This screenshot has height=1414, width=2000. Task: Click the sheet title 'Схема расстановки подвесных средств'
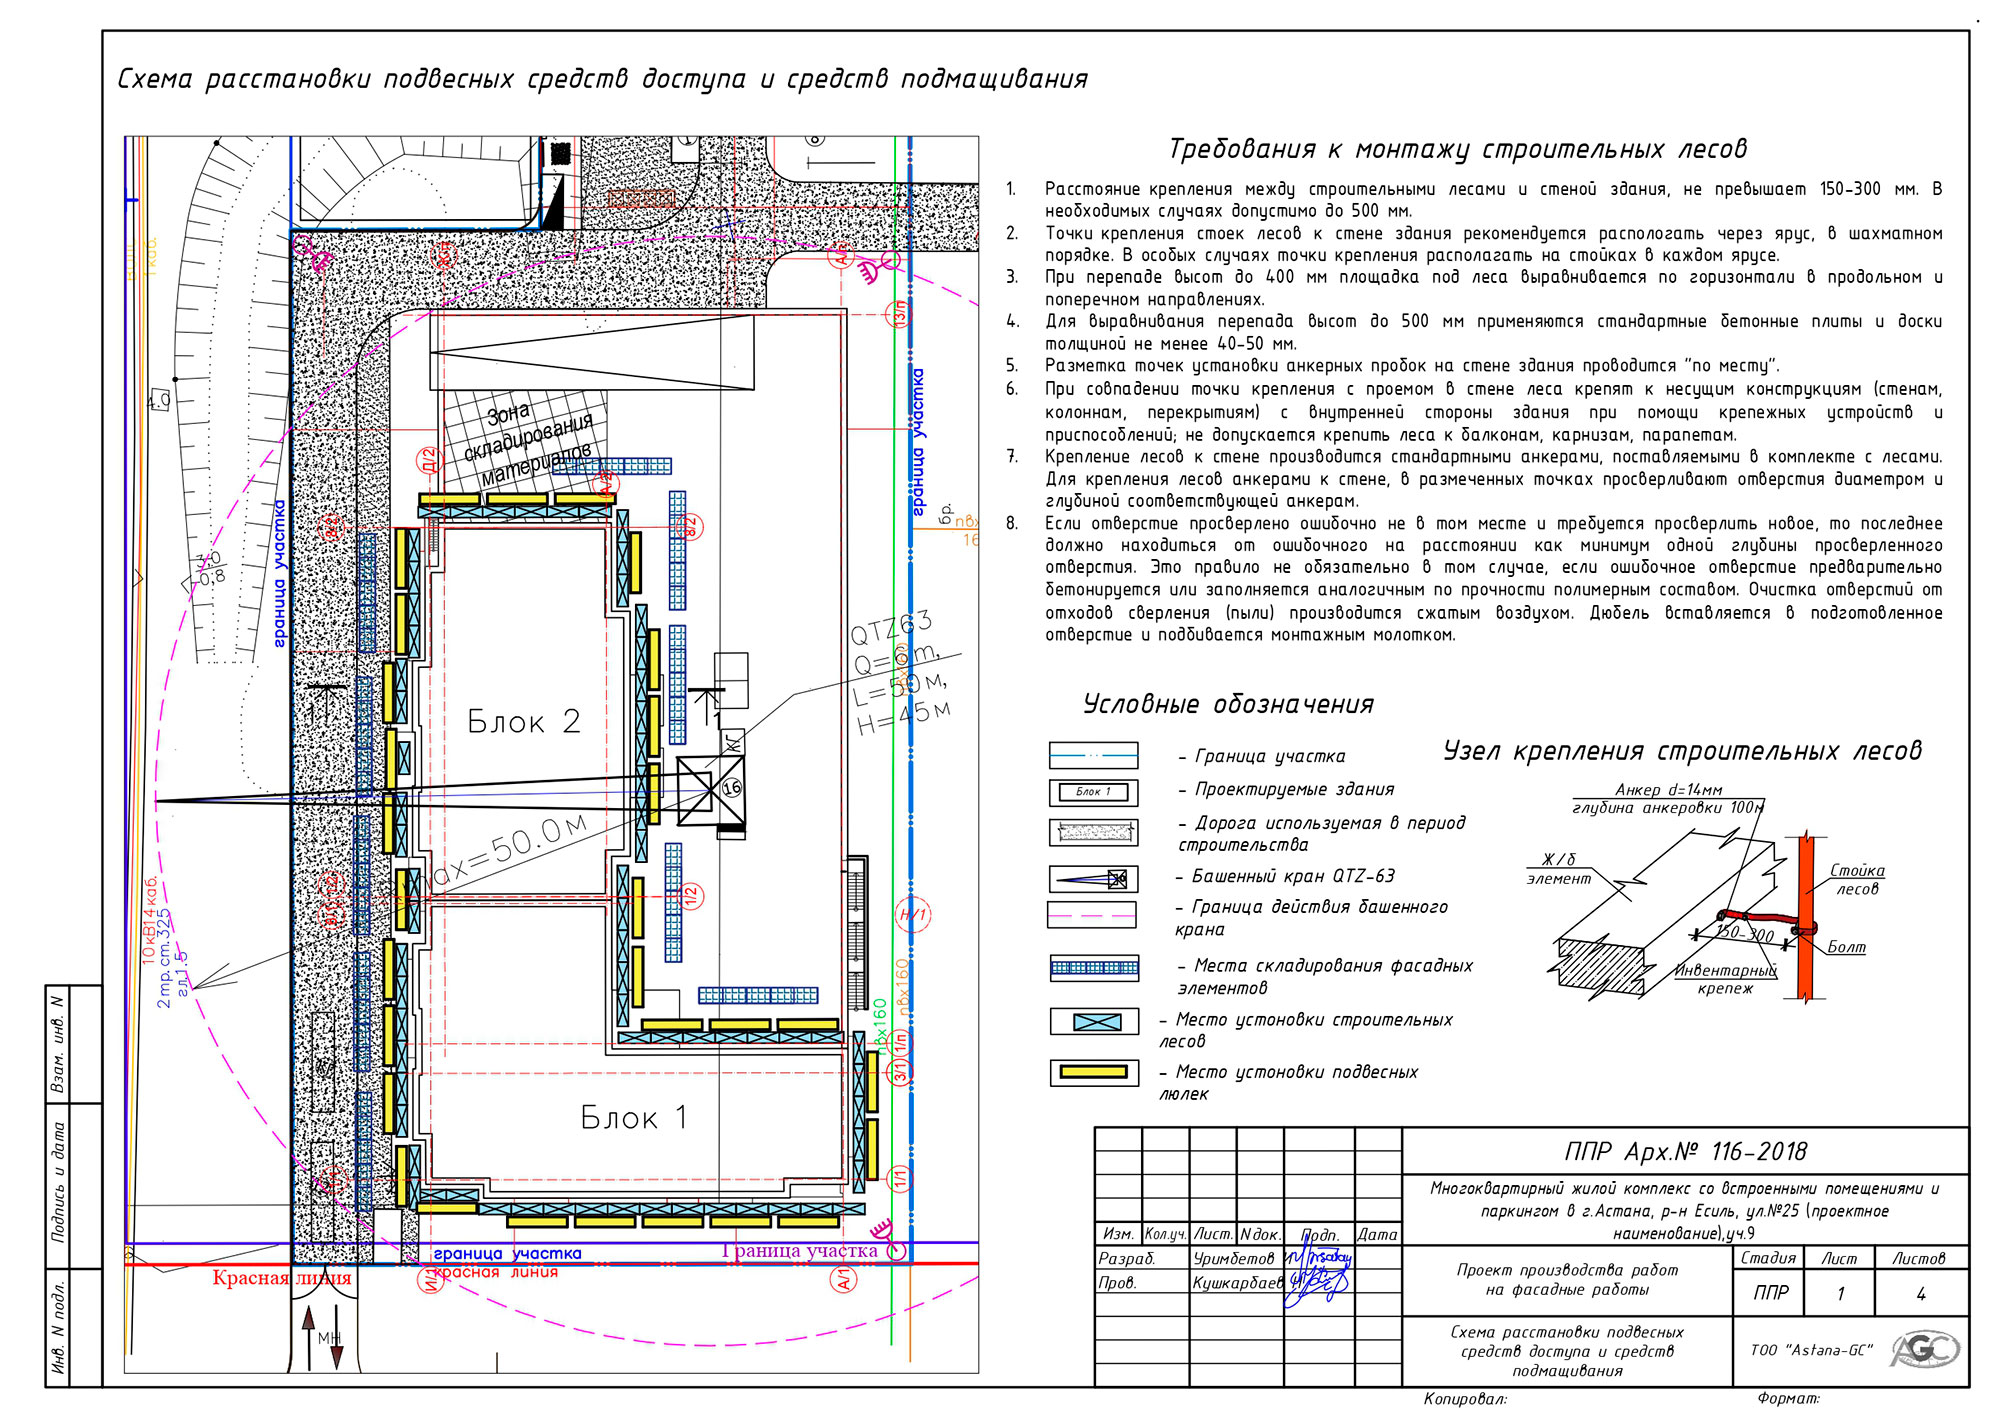click(x=602, y=79)
